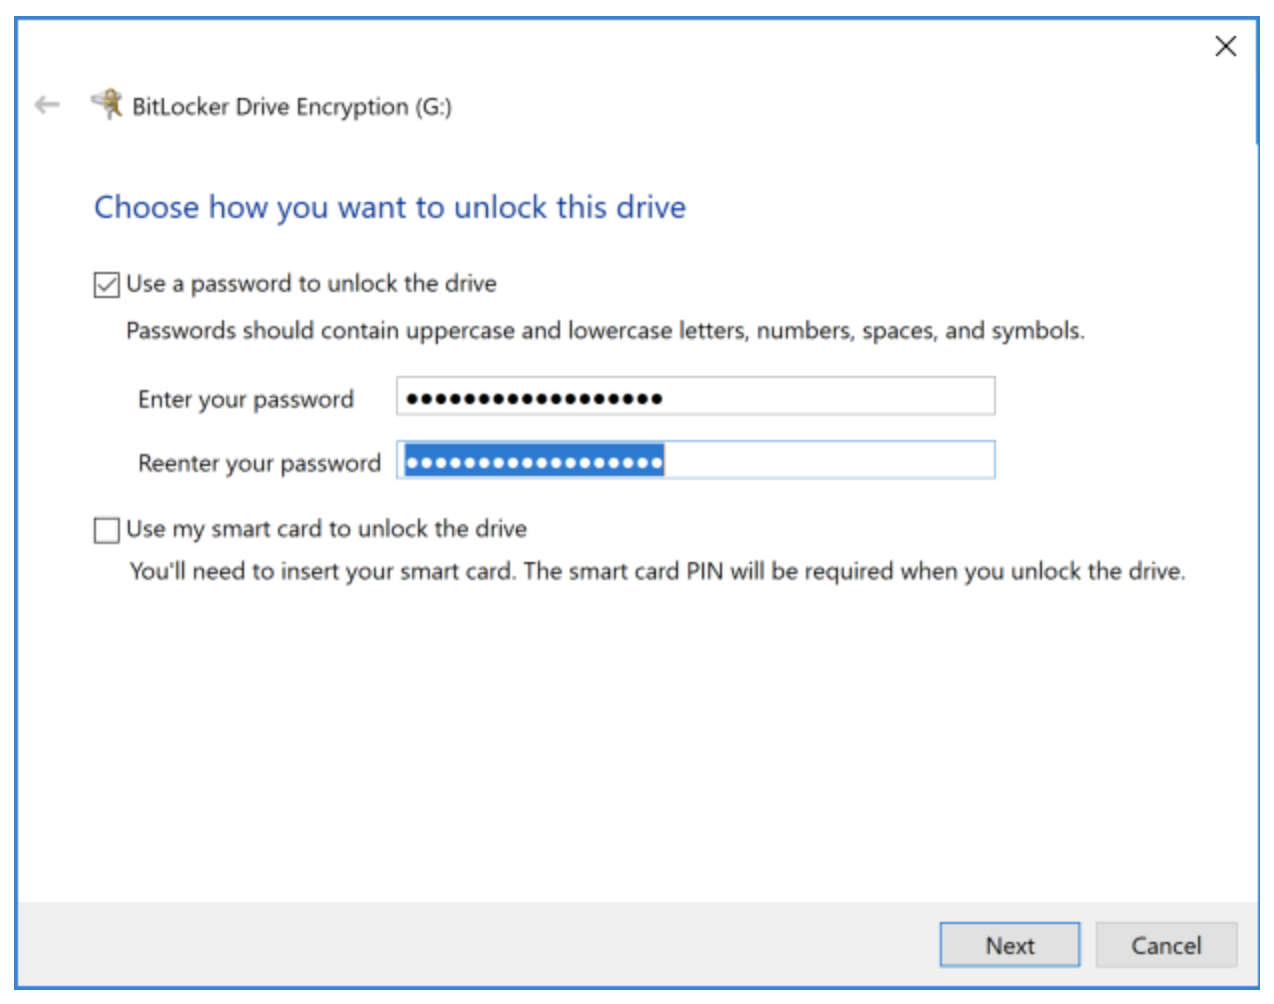Cancel the BitLocker setup
Viewport: 1274px width, 1004px height.
(1166, 945)
